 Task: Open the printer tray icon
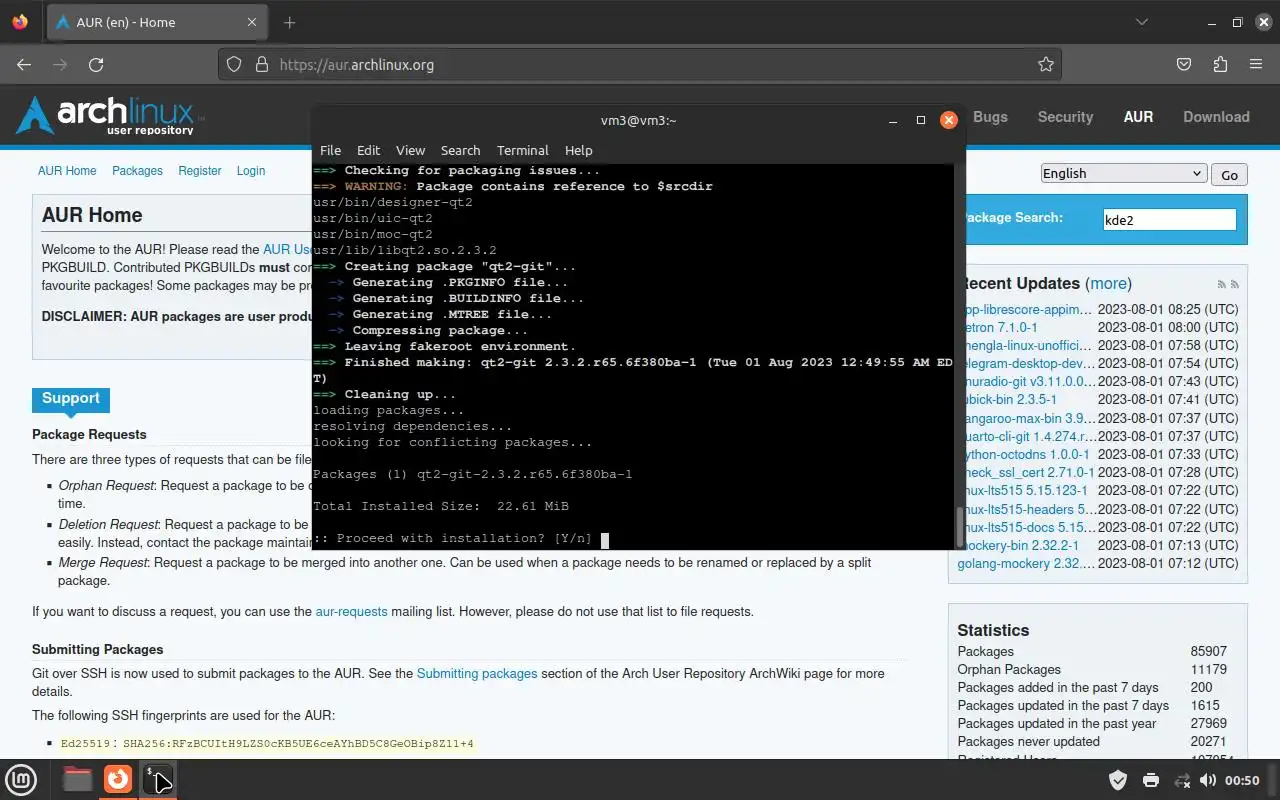(1150, 780)
